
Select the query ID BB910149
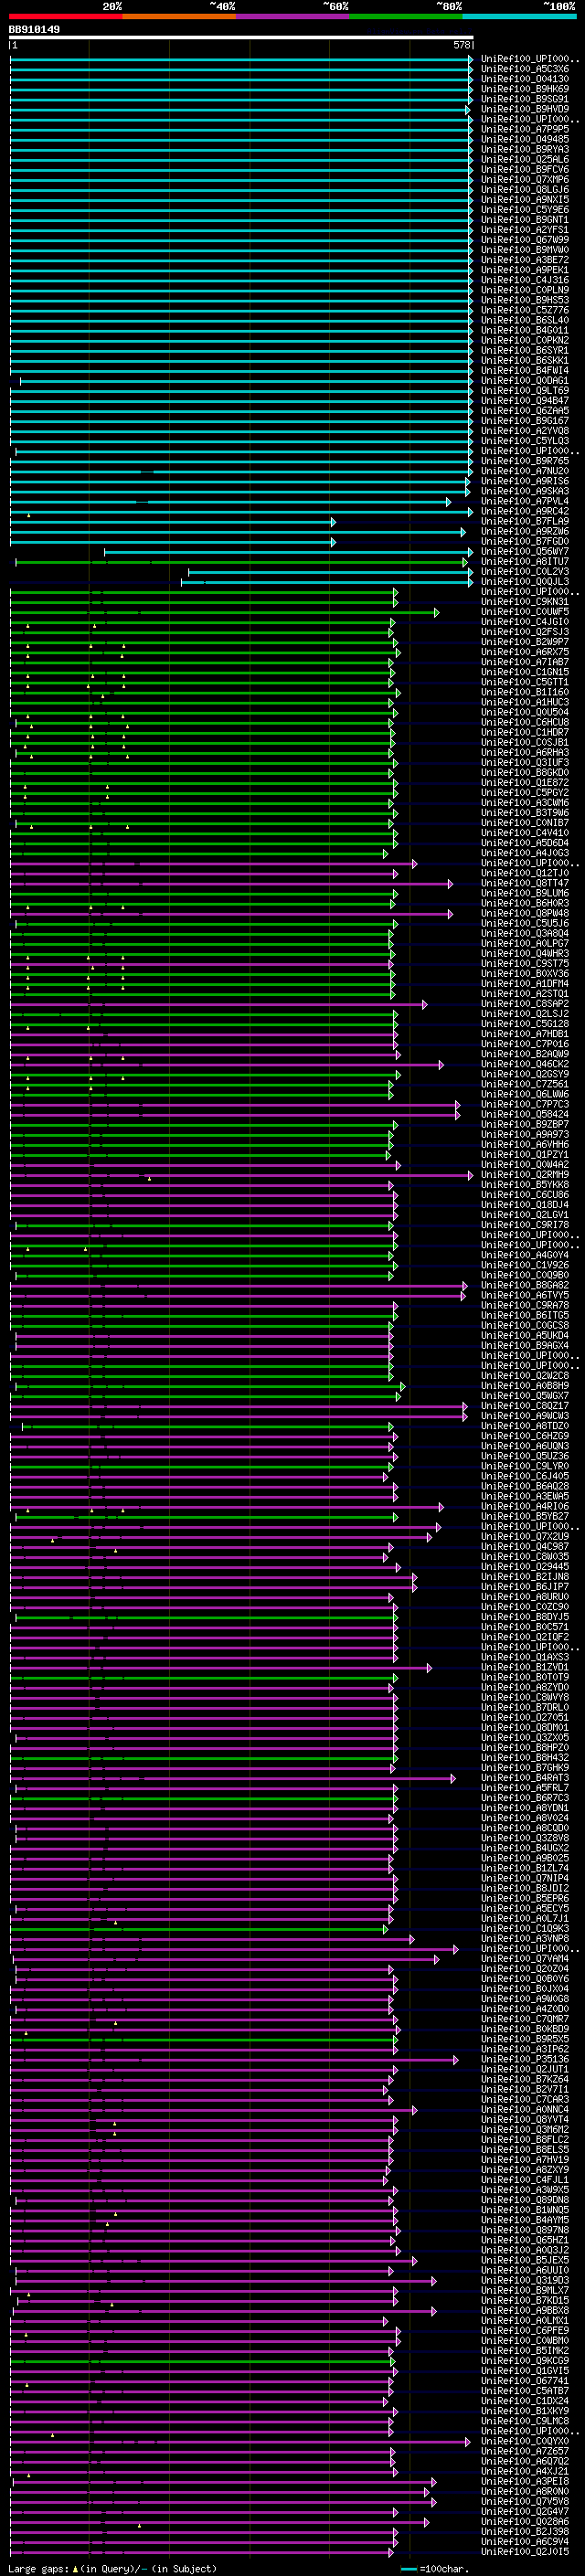[34, 30]
